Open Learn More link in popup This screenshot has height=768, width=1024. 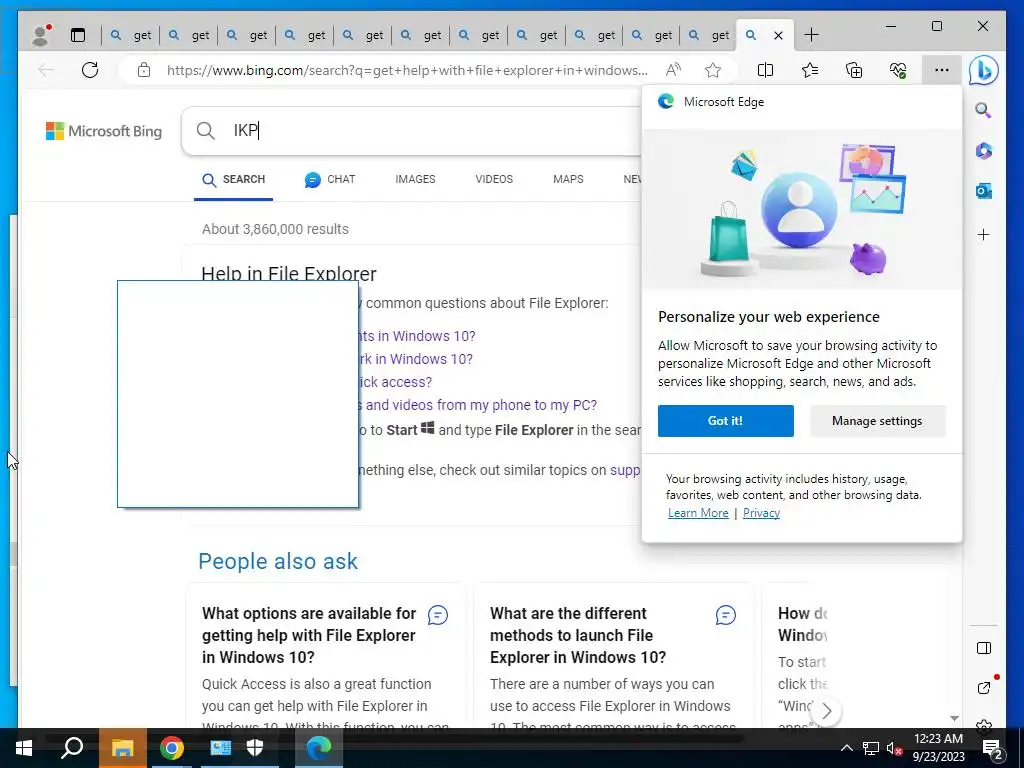[698, 513]
